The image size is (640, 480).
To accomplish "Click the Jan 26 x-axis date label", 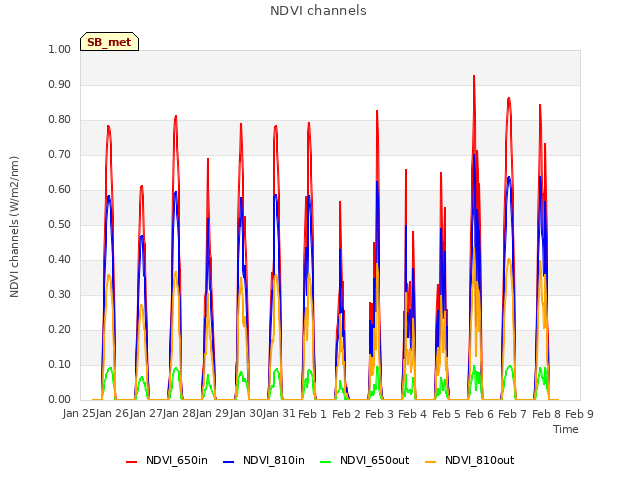I will 113,414.
